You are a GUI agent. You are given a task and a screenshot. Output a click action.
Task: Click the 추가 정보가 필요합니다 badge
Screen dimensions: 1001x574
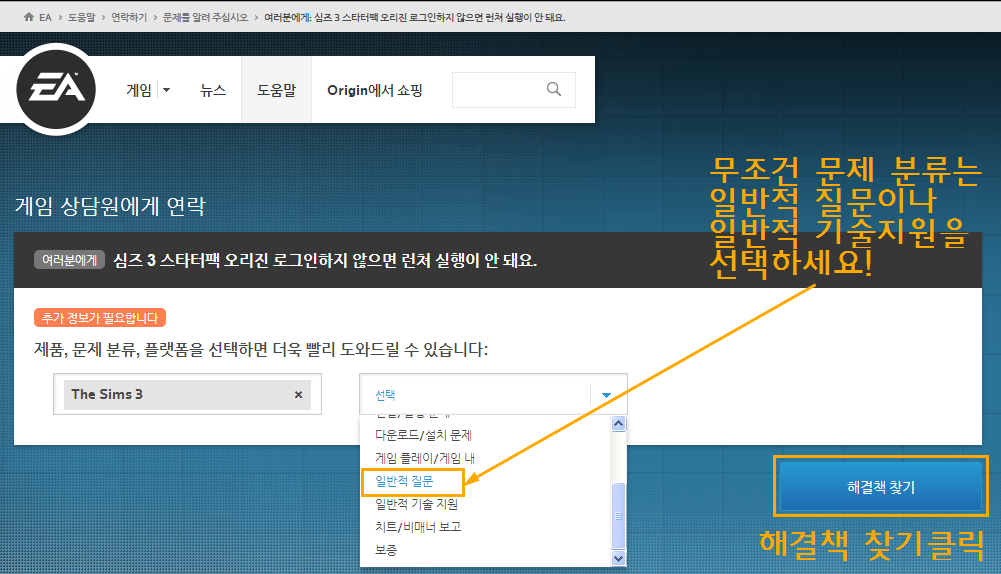point(100,317)
